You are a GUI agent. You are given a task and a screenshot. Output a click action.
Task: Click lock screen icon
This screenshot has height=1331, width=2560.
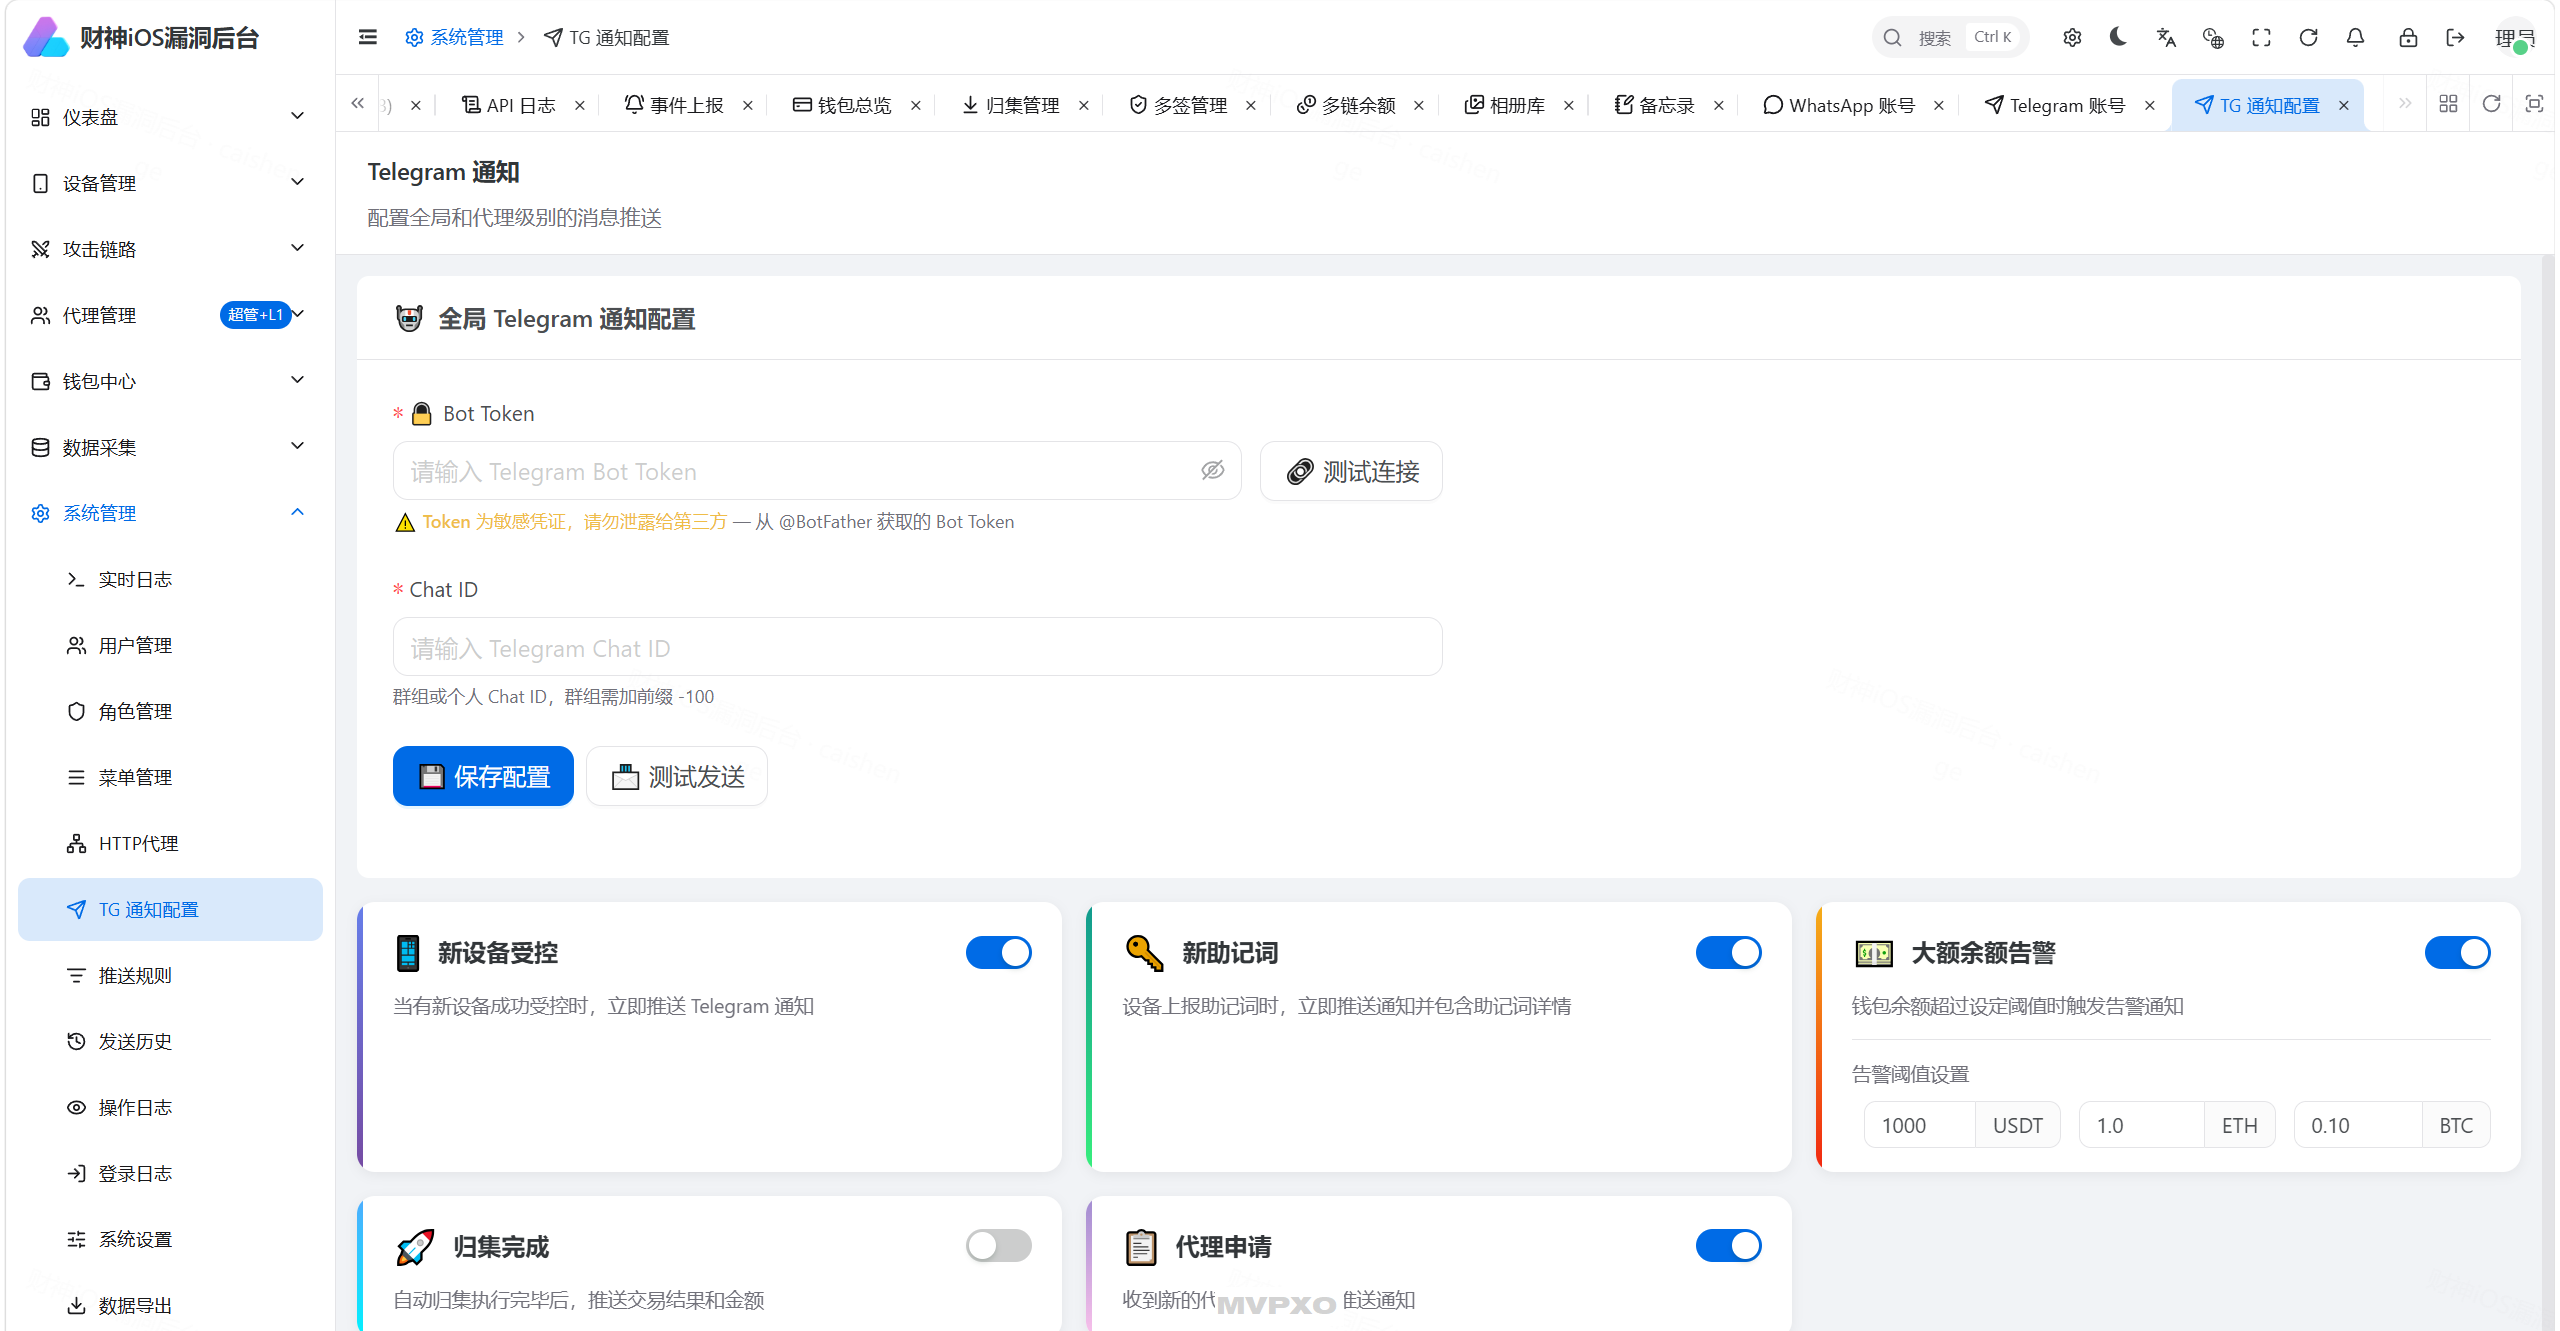click(x=2408, y=37)
